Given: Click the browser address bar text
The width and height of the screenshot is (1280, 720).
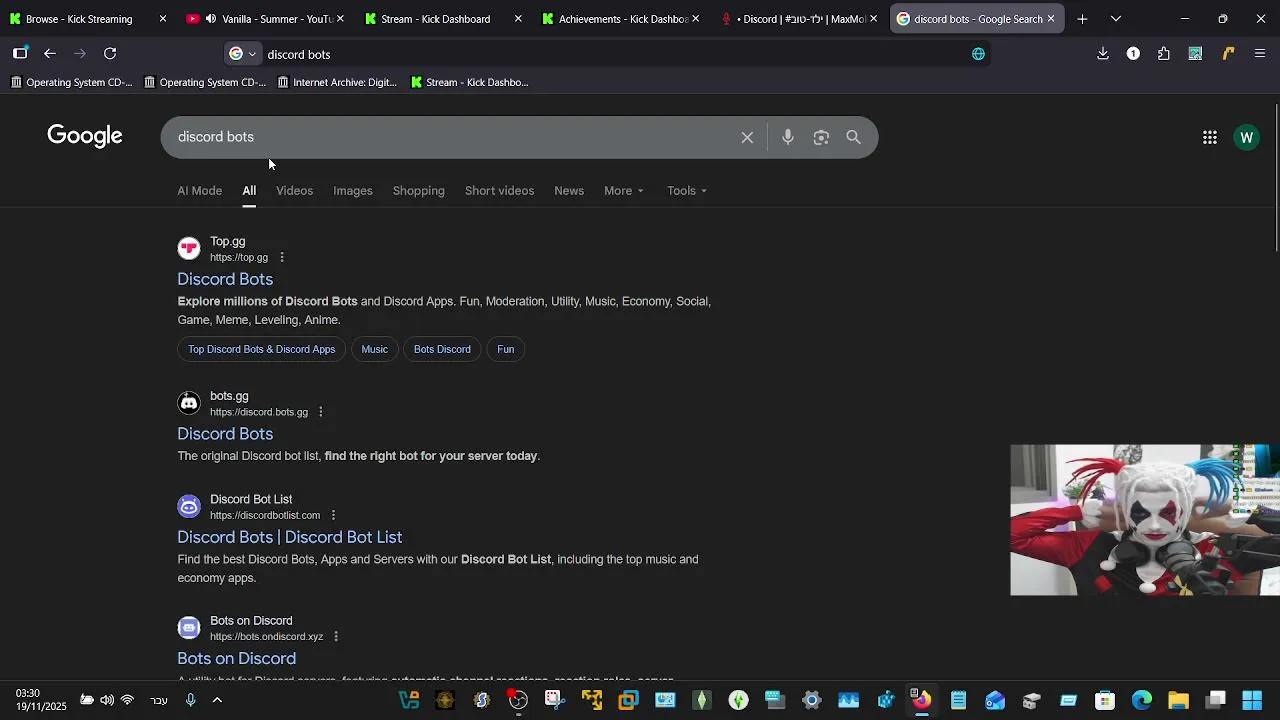Looking at the screenshot, I should click(299, 54).
